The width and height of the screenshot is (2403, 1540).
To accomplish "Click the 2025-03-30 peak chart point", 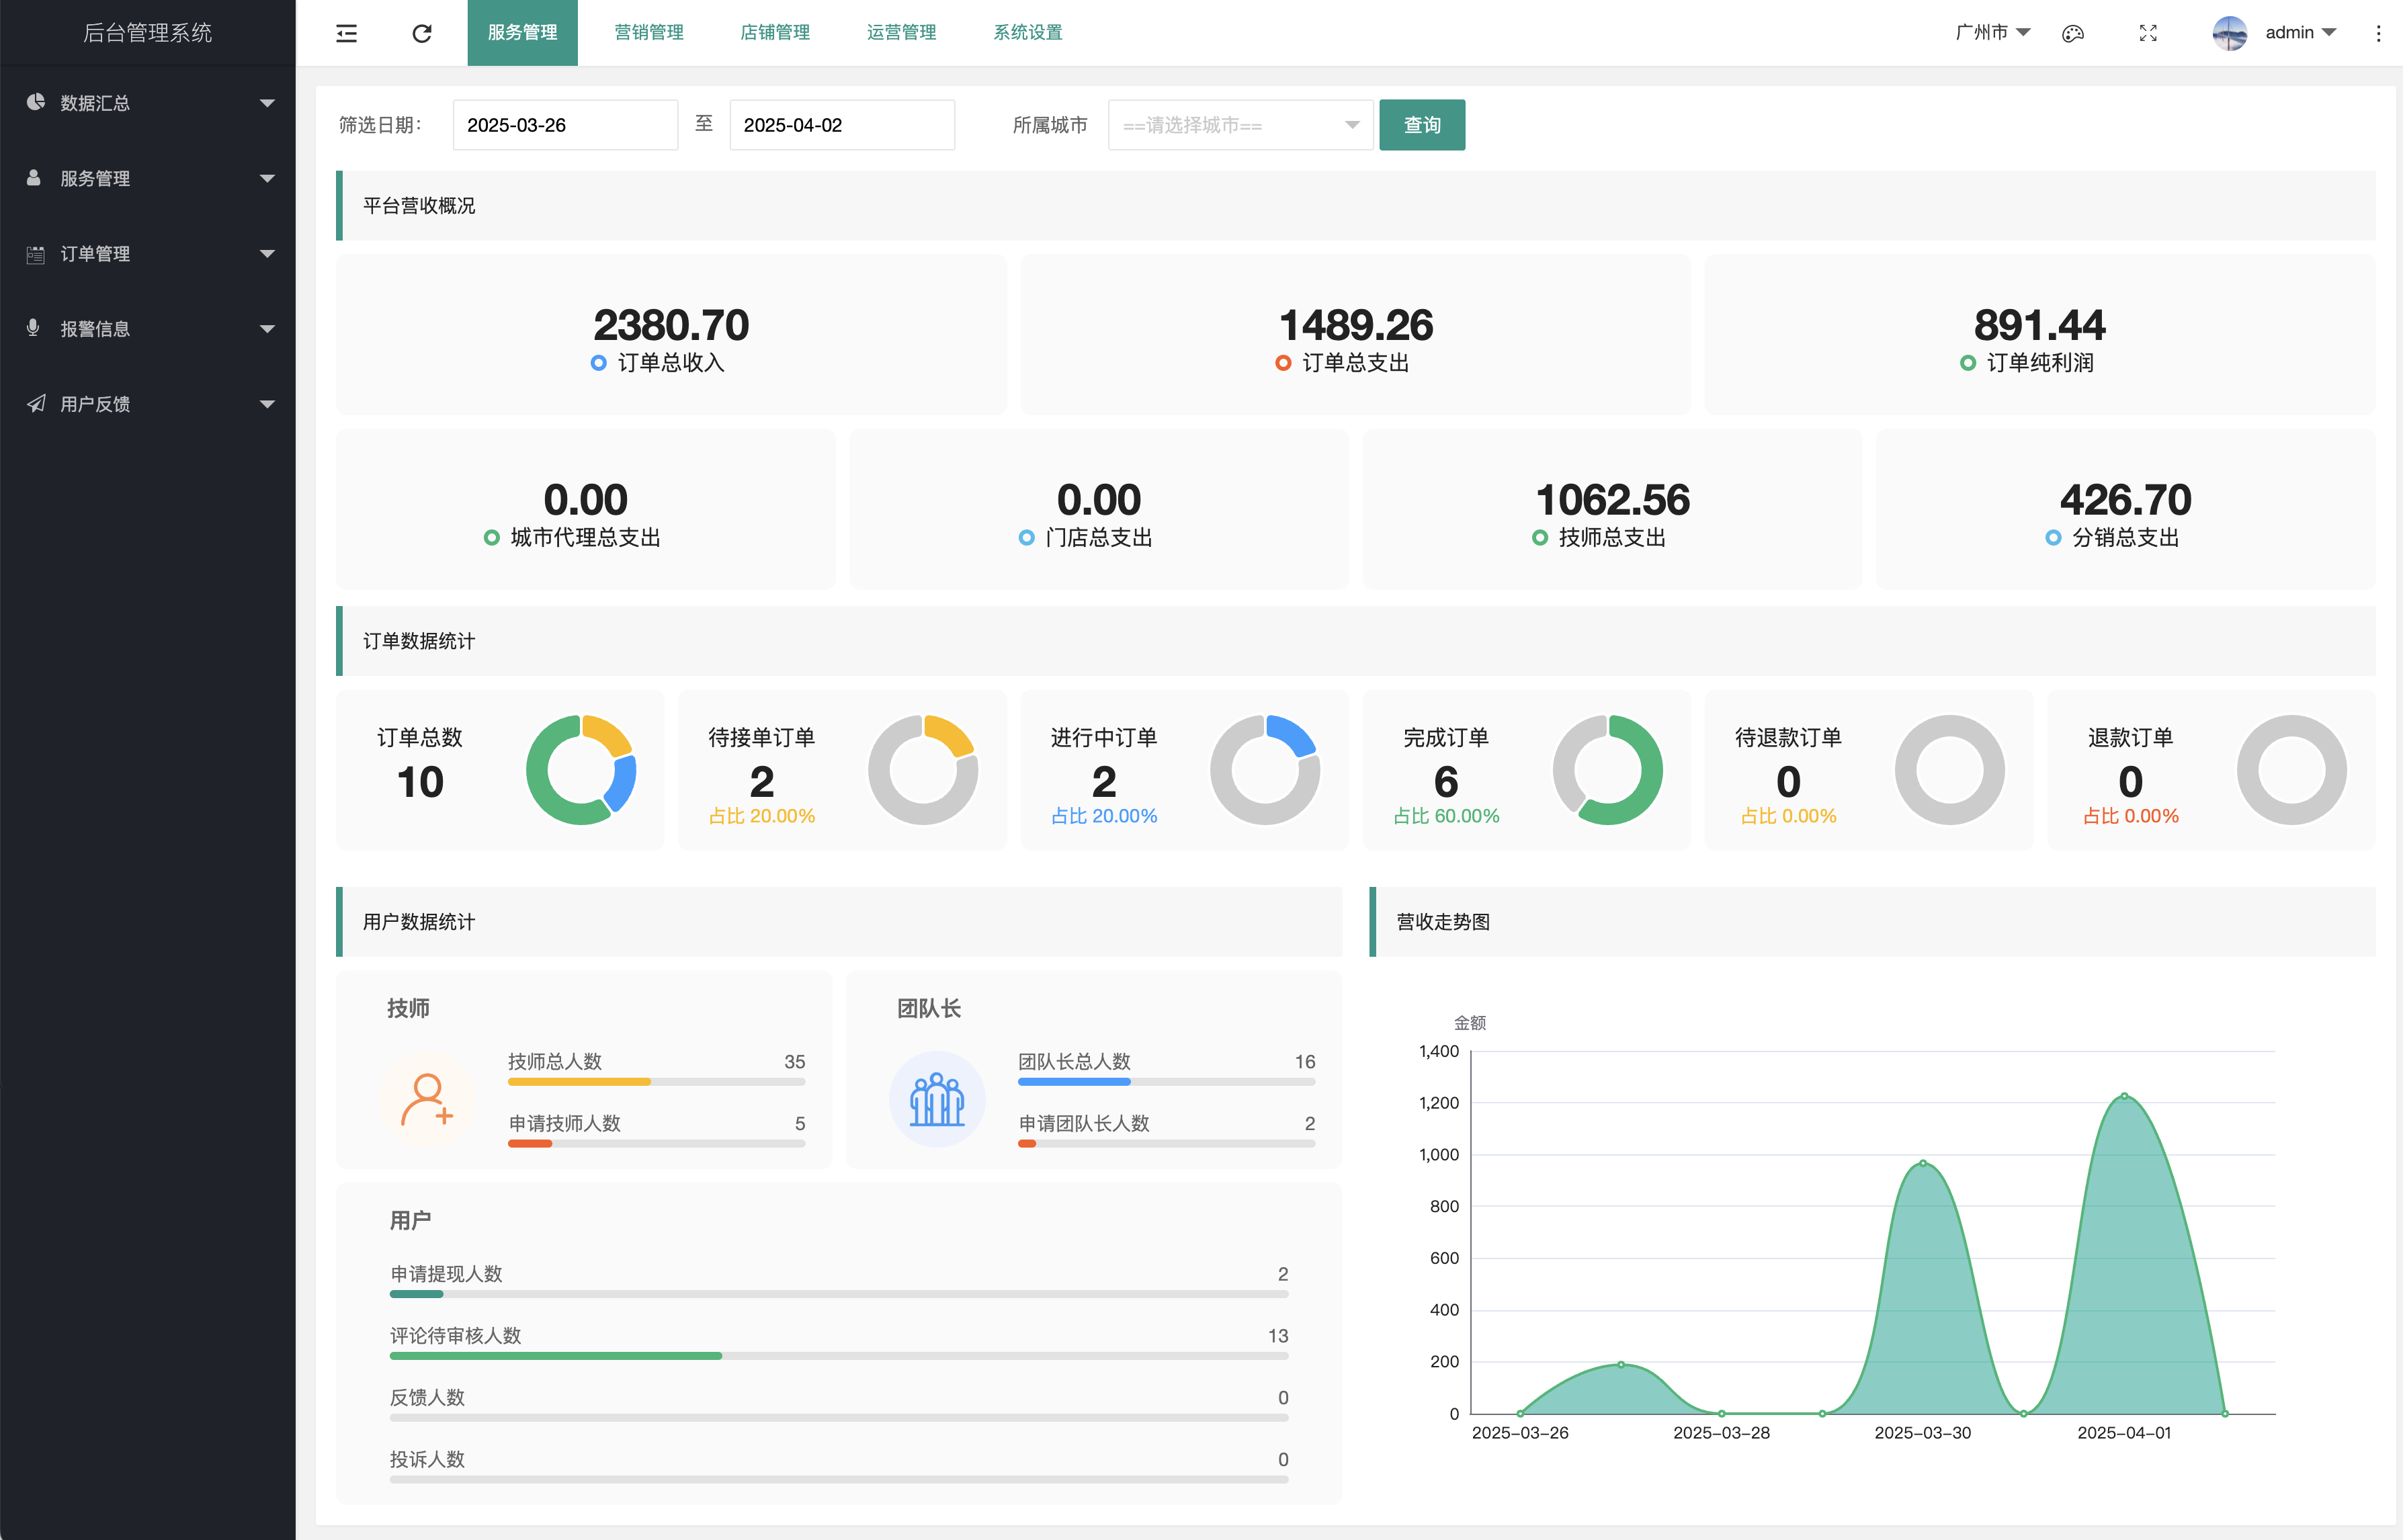I will point(1923,1163).
